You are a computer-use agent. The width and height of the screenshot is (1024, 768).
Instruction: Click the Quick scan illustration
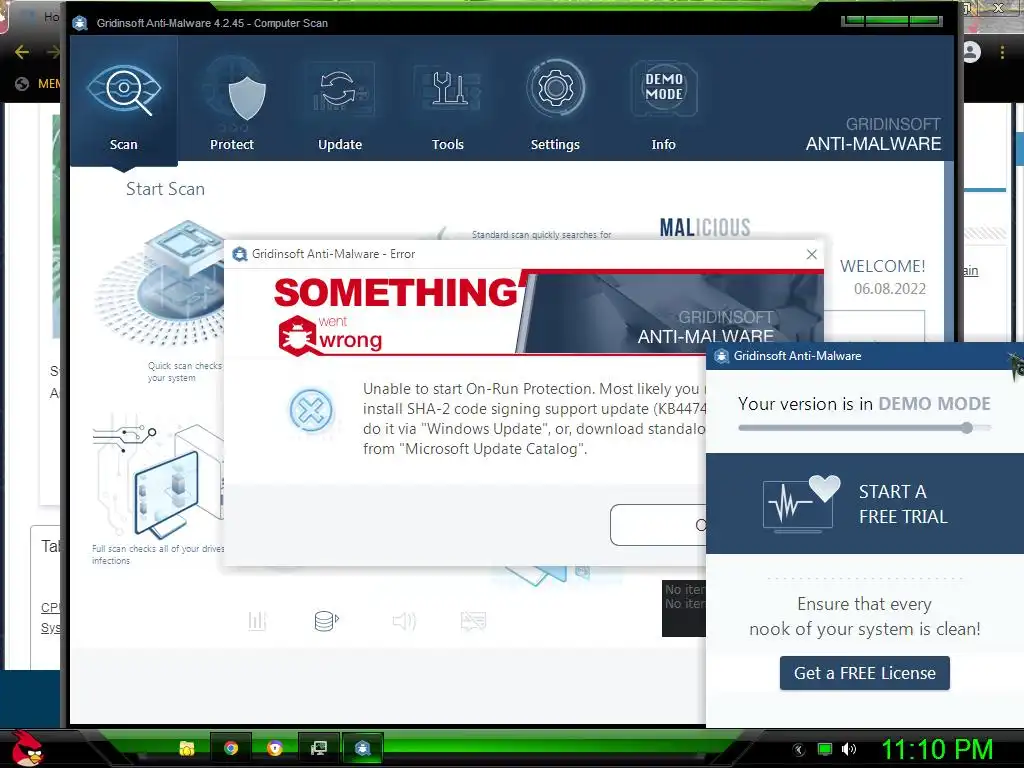(162, 284)
